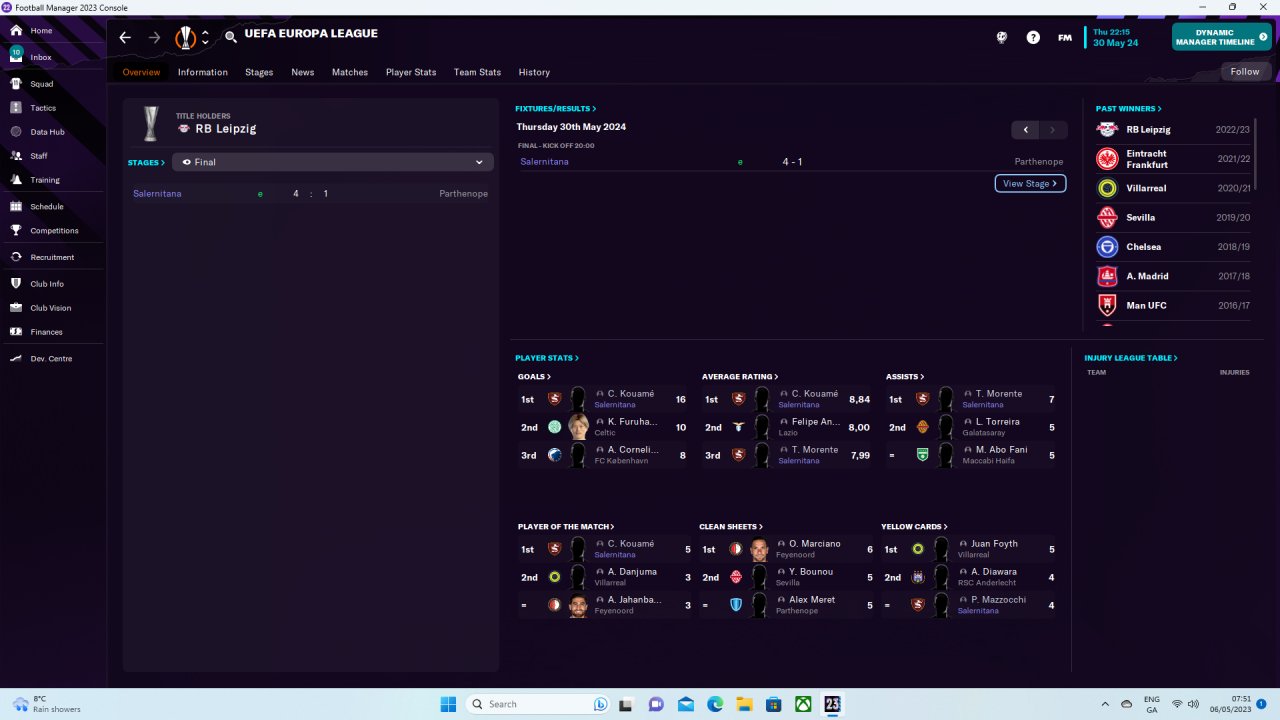Open Competitions trophy icon in sidebar
This screenshot has height=720, width=1280.
point(16,231)
